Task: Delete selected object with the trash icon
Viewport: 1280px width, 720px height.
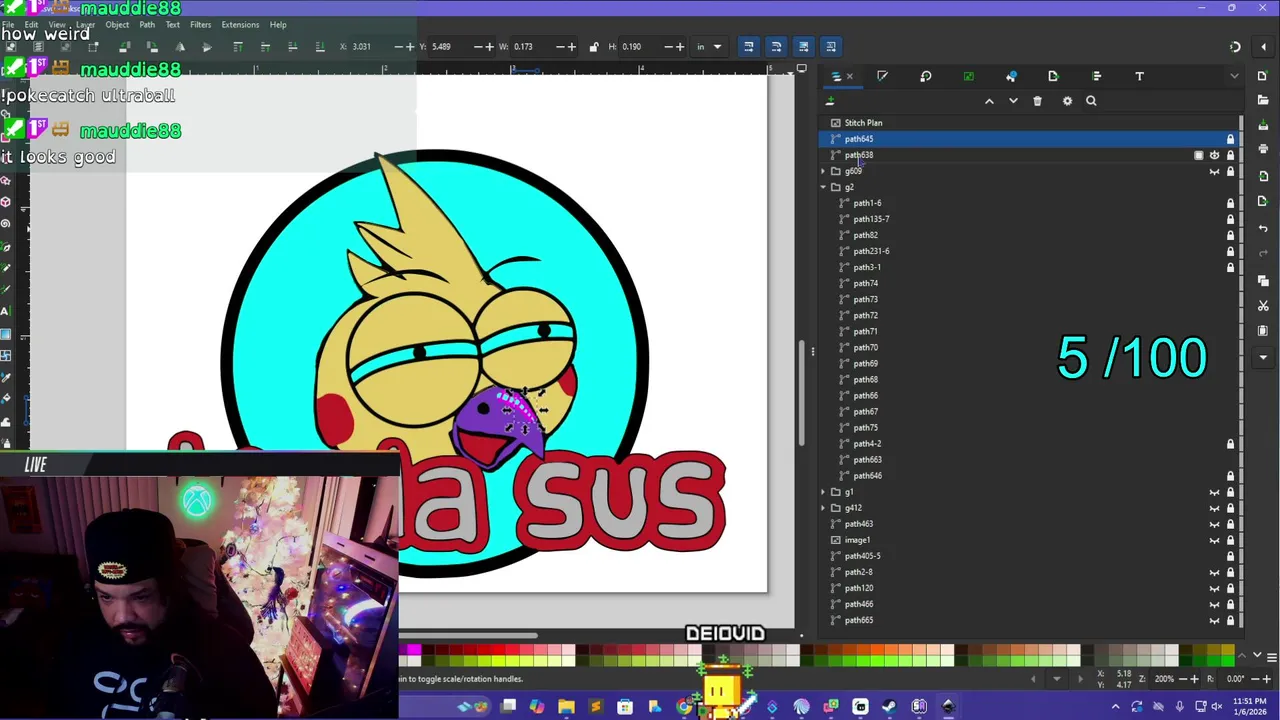Action: (x=1037, y=101)
